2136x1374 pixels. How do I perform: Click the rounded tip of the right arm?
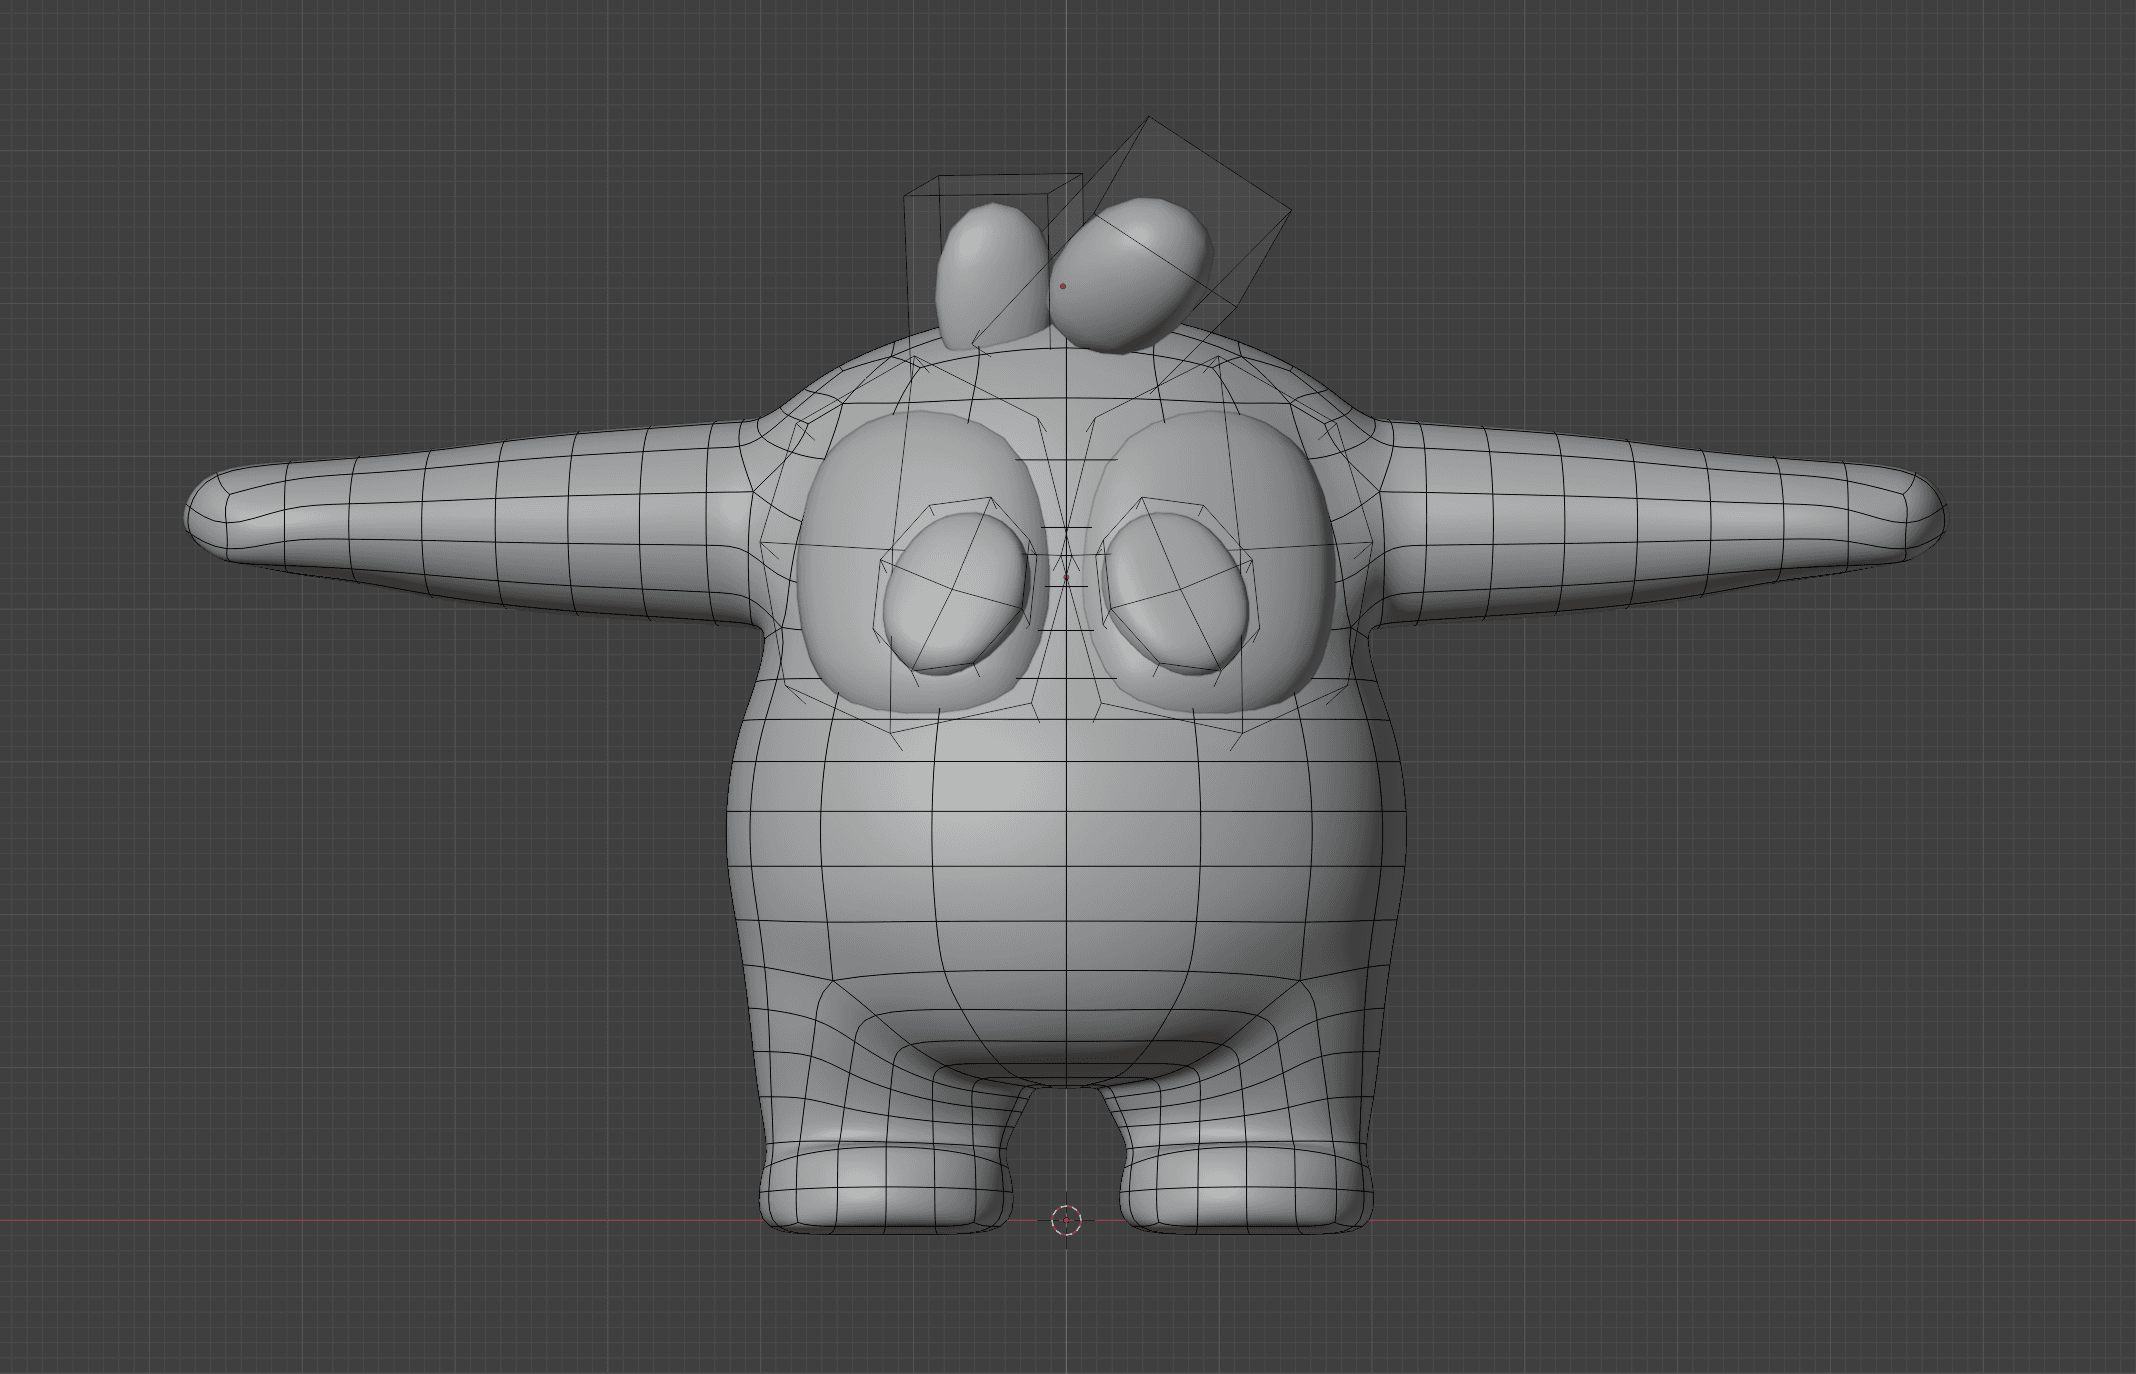(1925, 518)
